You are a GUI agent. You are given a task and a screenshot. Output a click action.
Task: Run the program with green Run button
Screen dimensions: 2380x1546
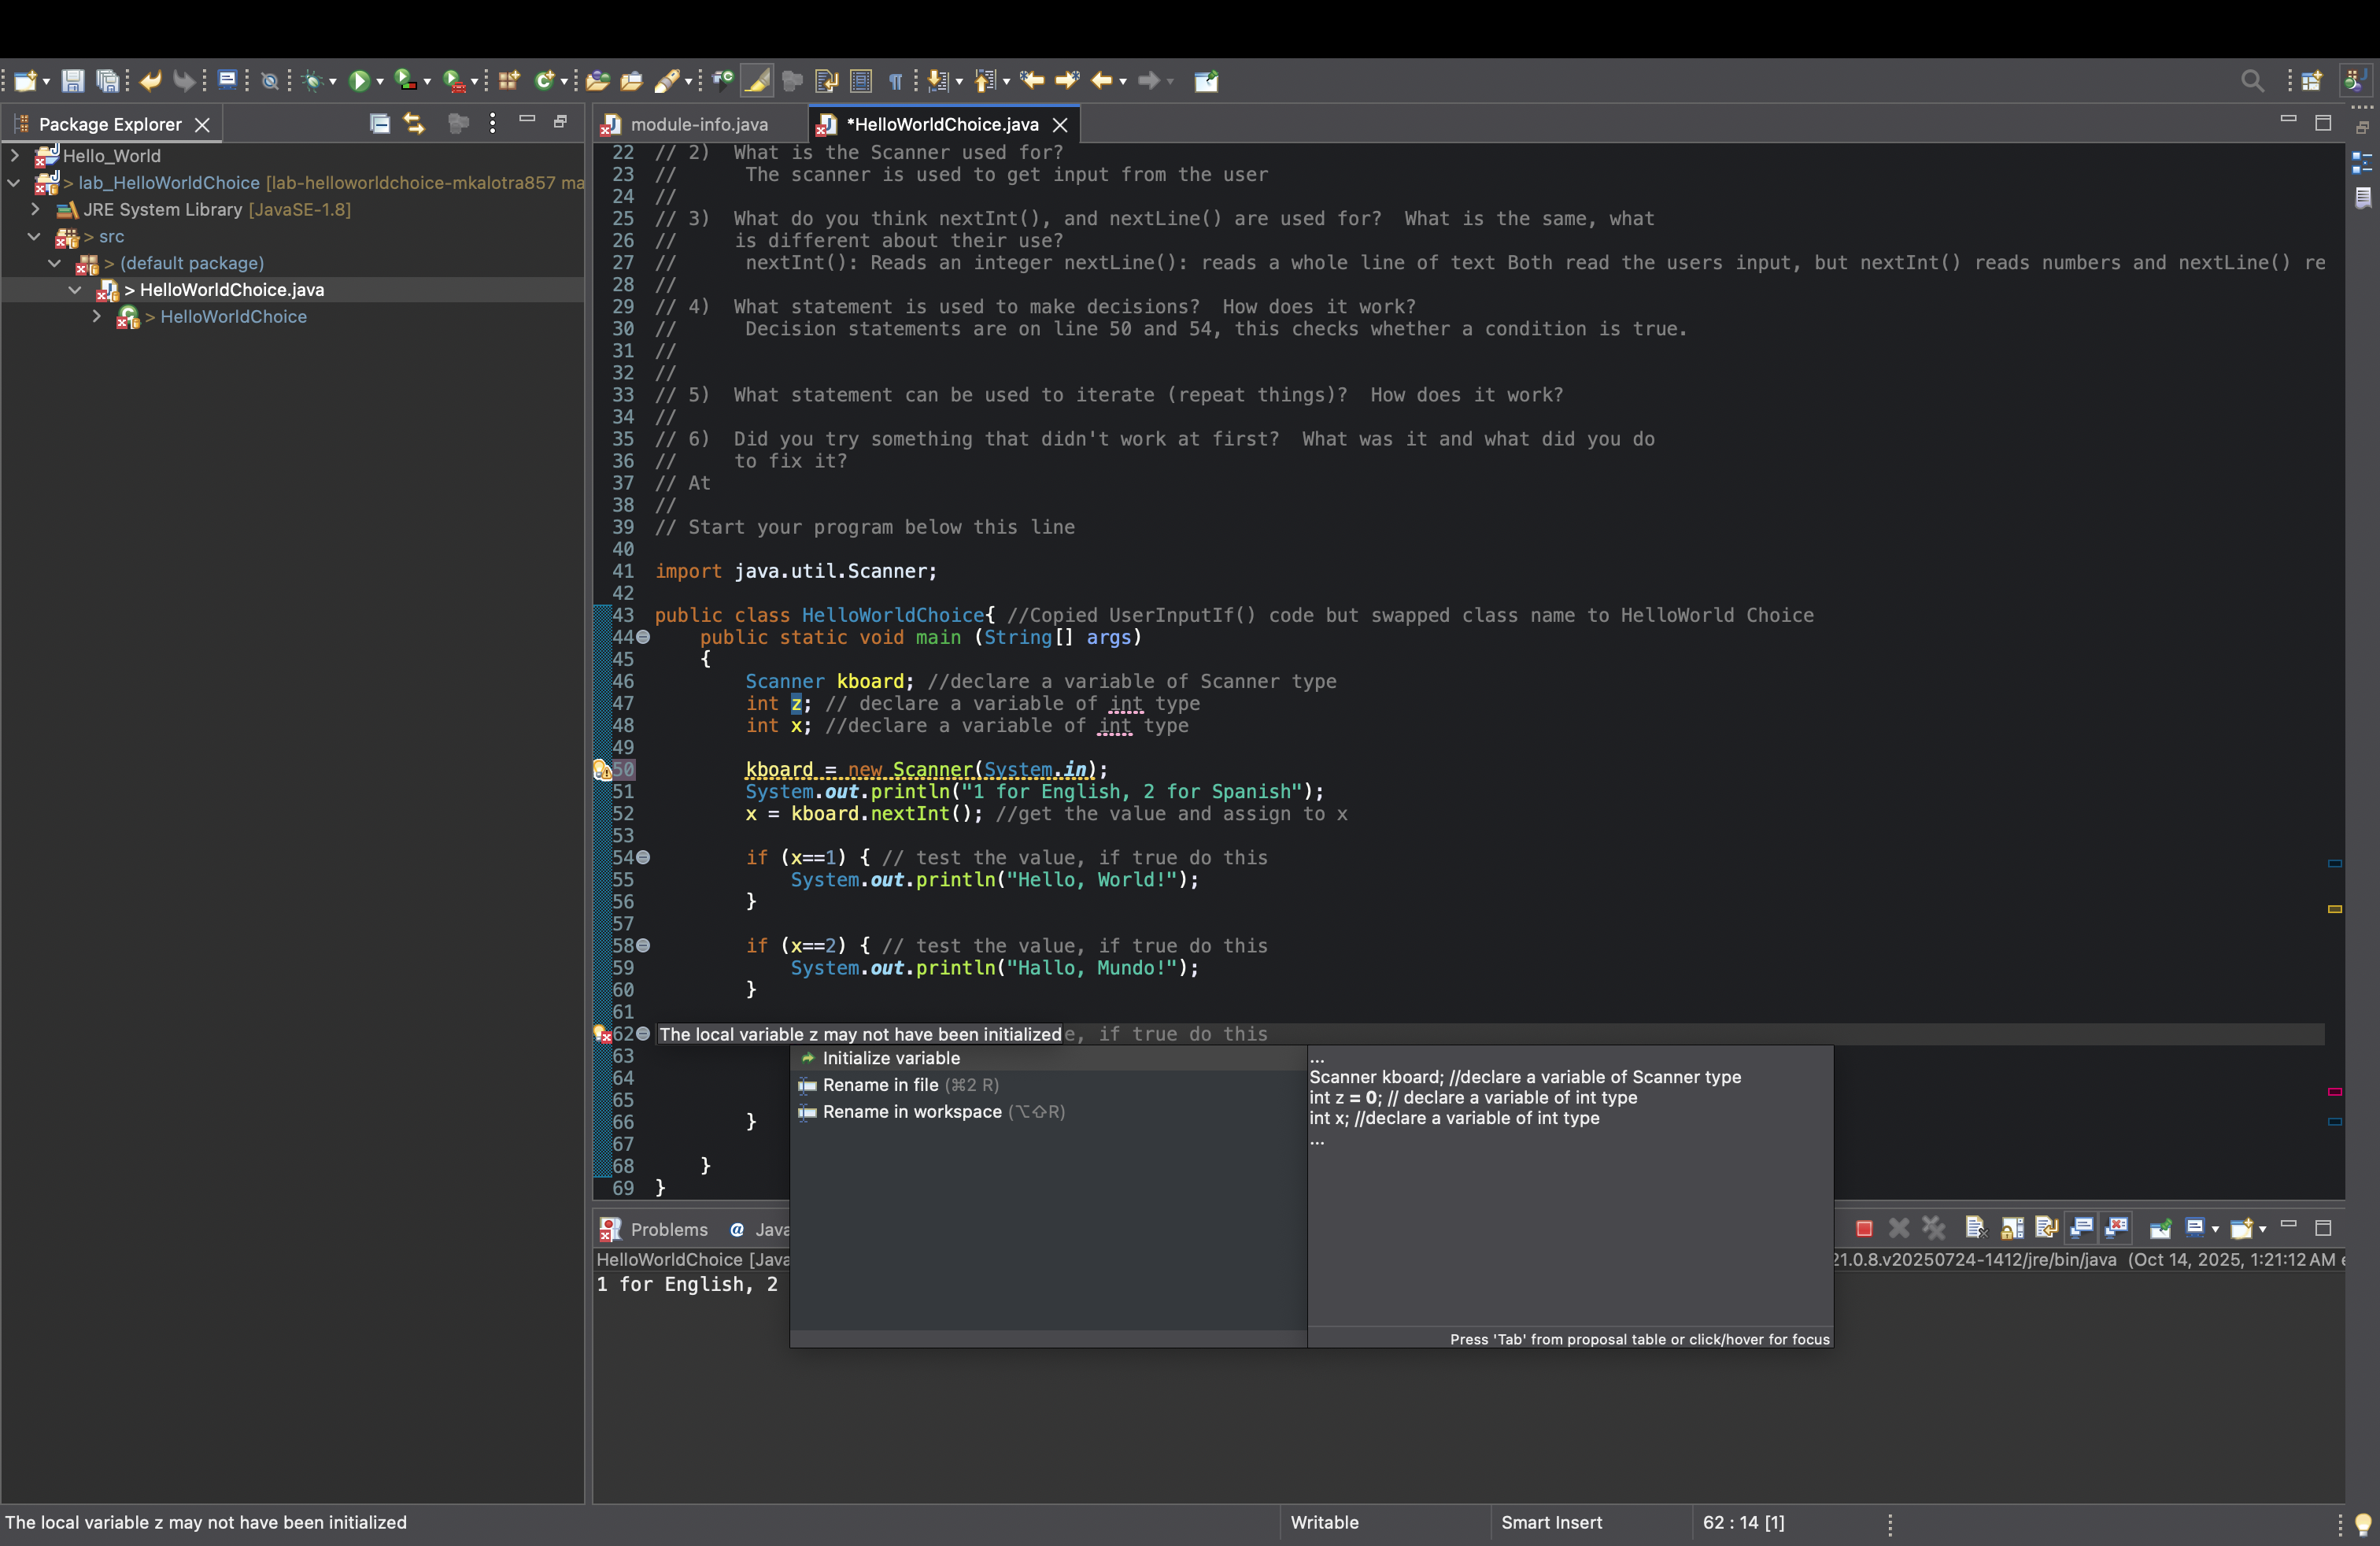click(x=359, y=81)
